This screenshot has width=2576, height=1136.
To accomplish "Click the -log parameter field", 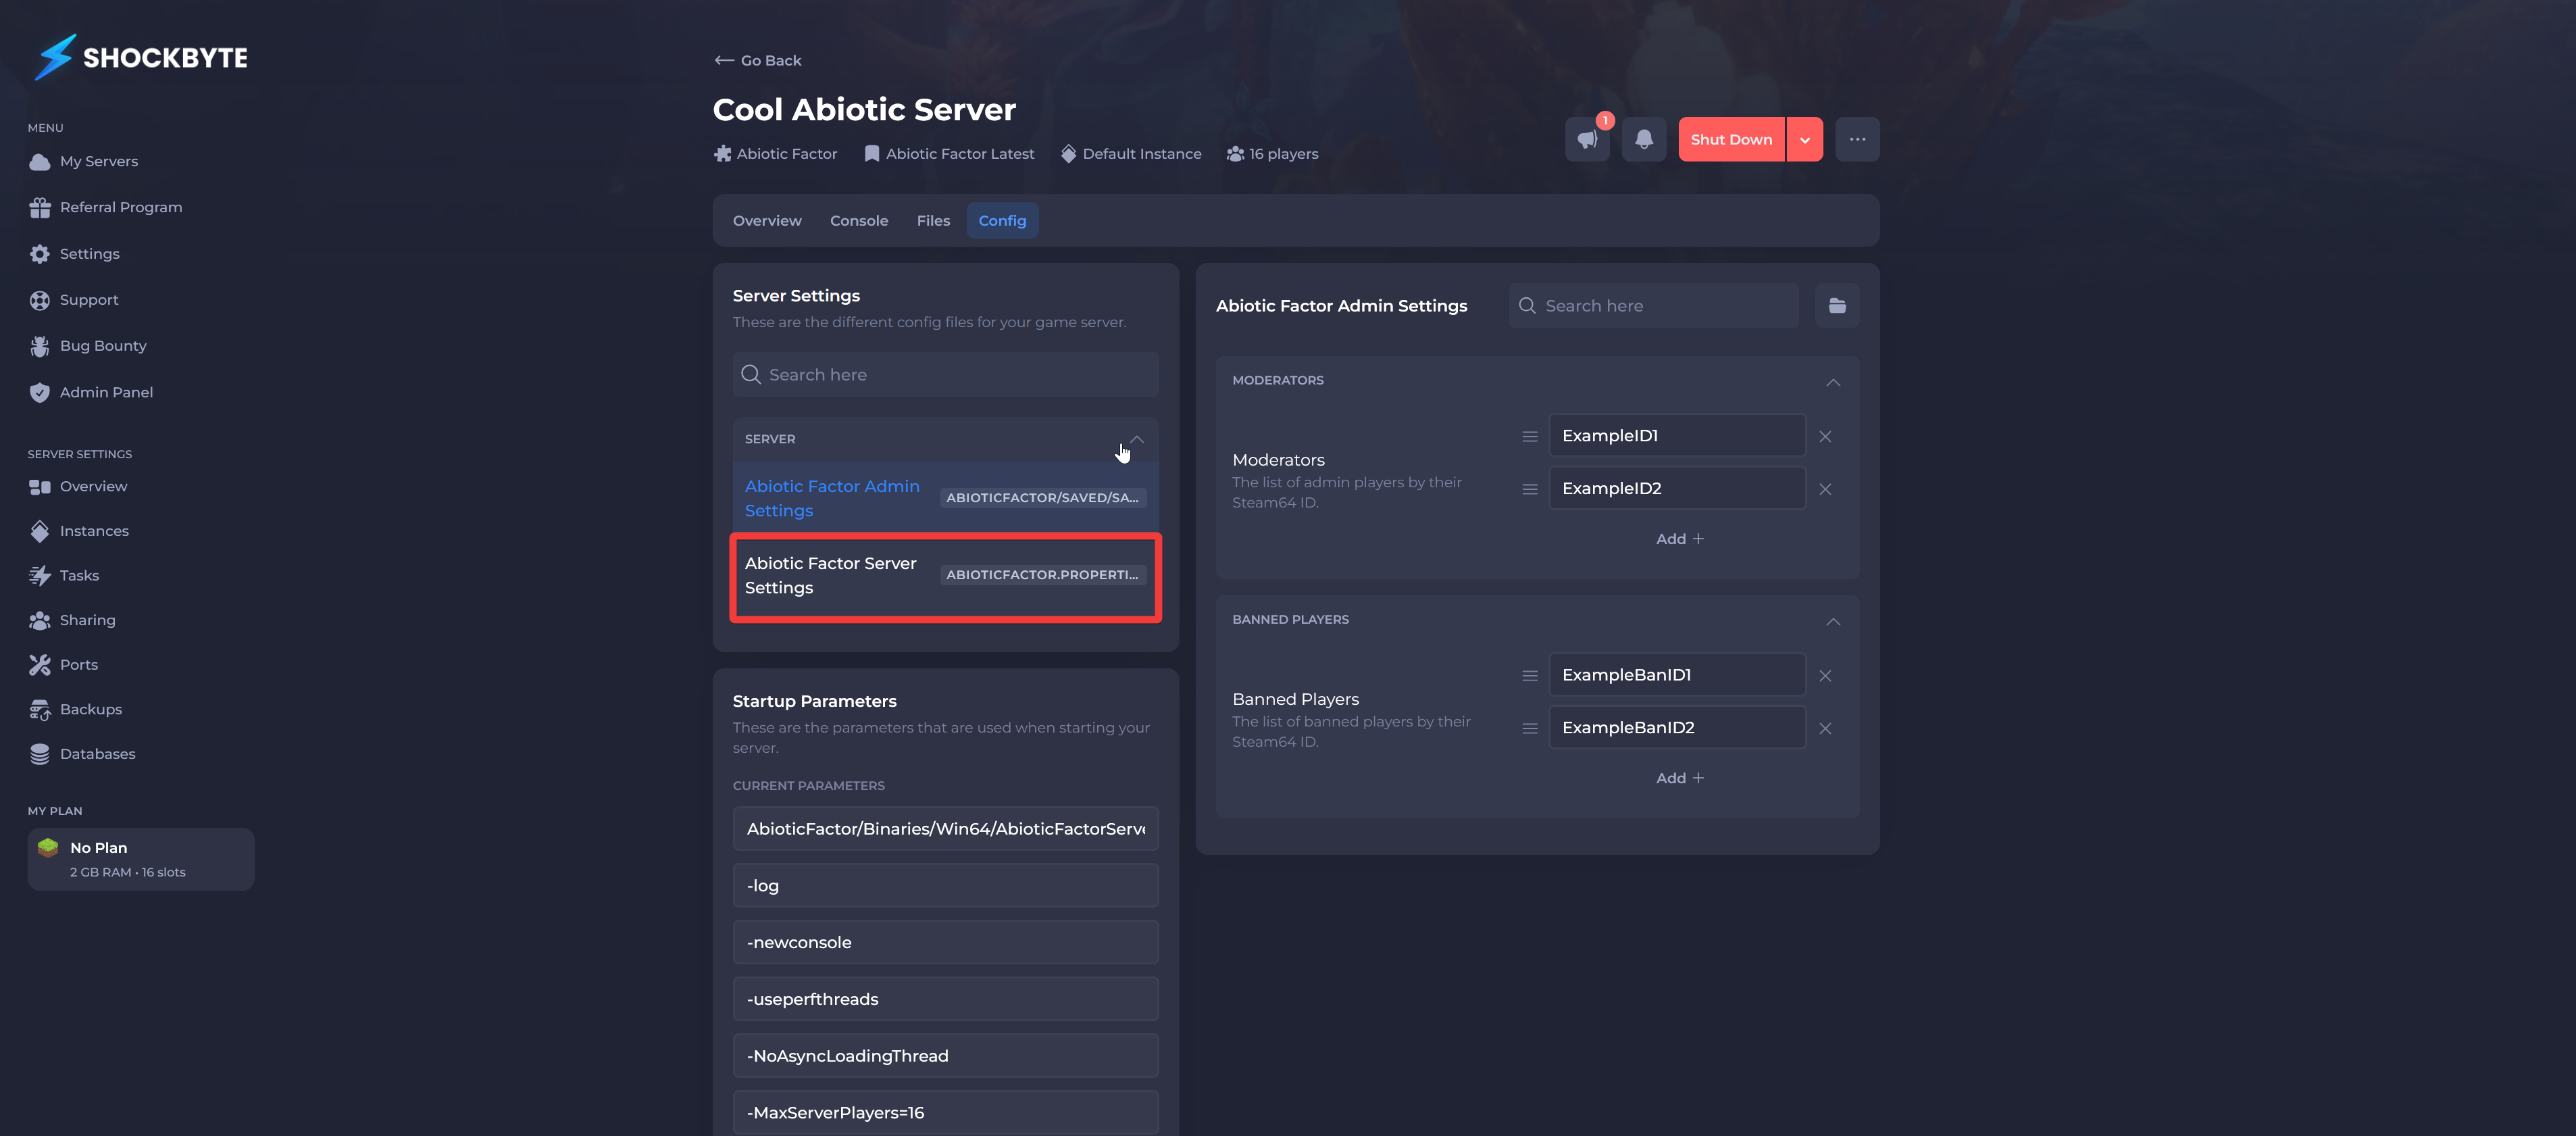I will click(945, 886).
